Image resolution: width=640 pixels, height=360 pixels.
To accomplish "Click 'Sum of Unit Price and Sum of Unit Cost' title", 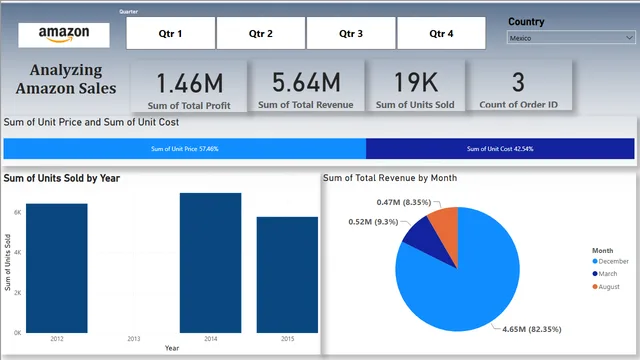I will [x=91, y=122].
